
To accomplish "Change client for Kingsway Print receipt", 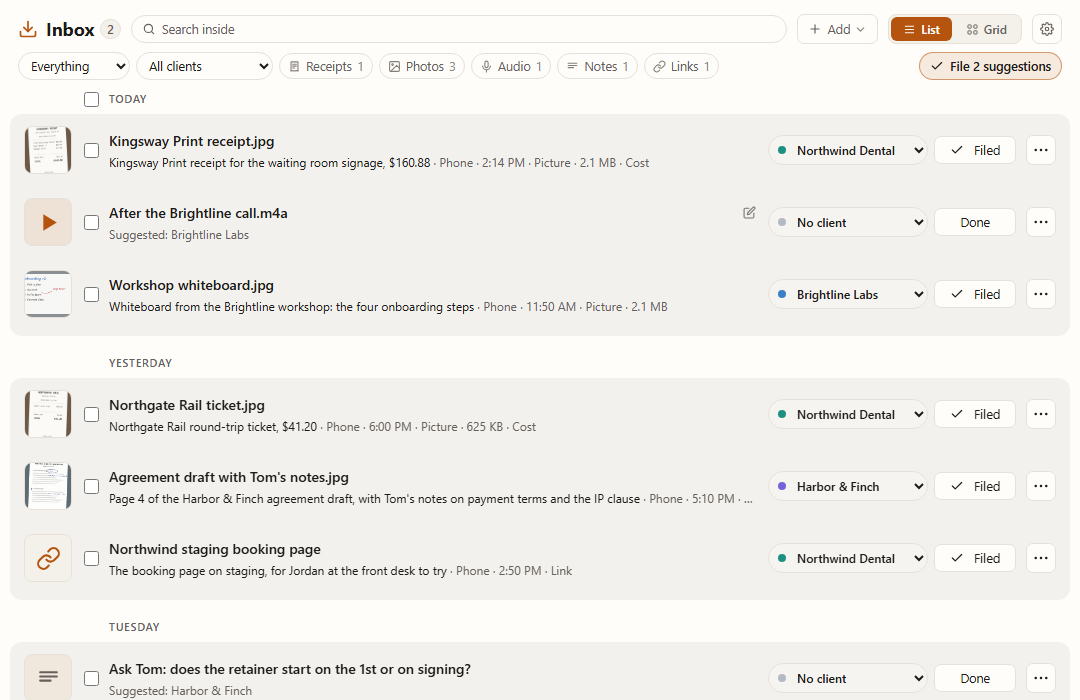I will click(x=847, y=150).
